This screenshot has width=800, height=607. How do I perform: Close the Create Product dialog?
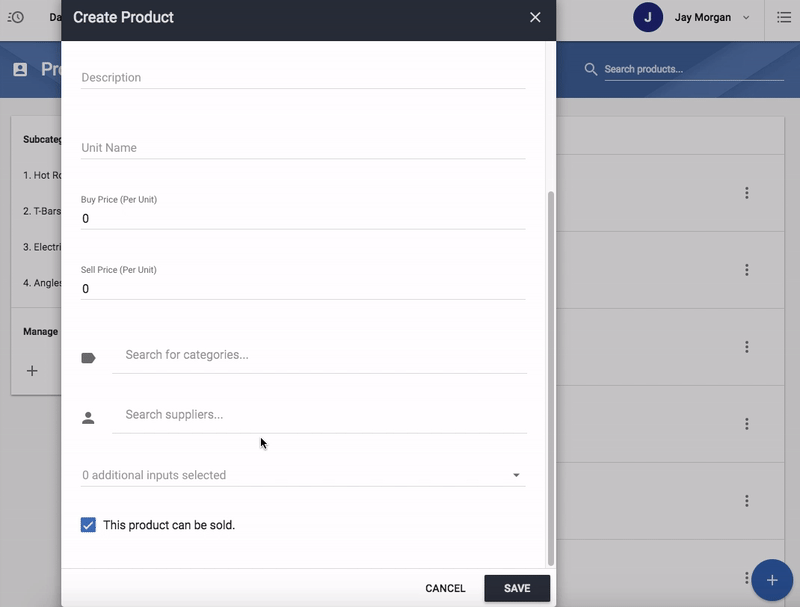tap(535, 18)
